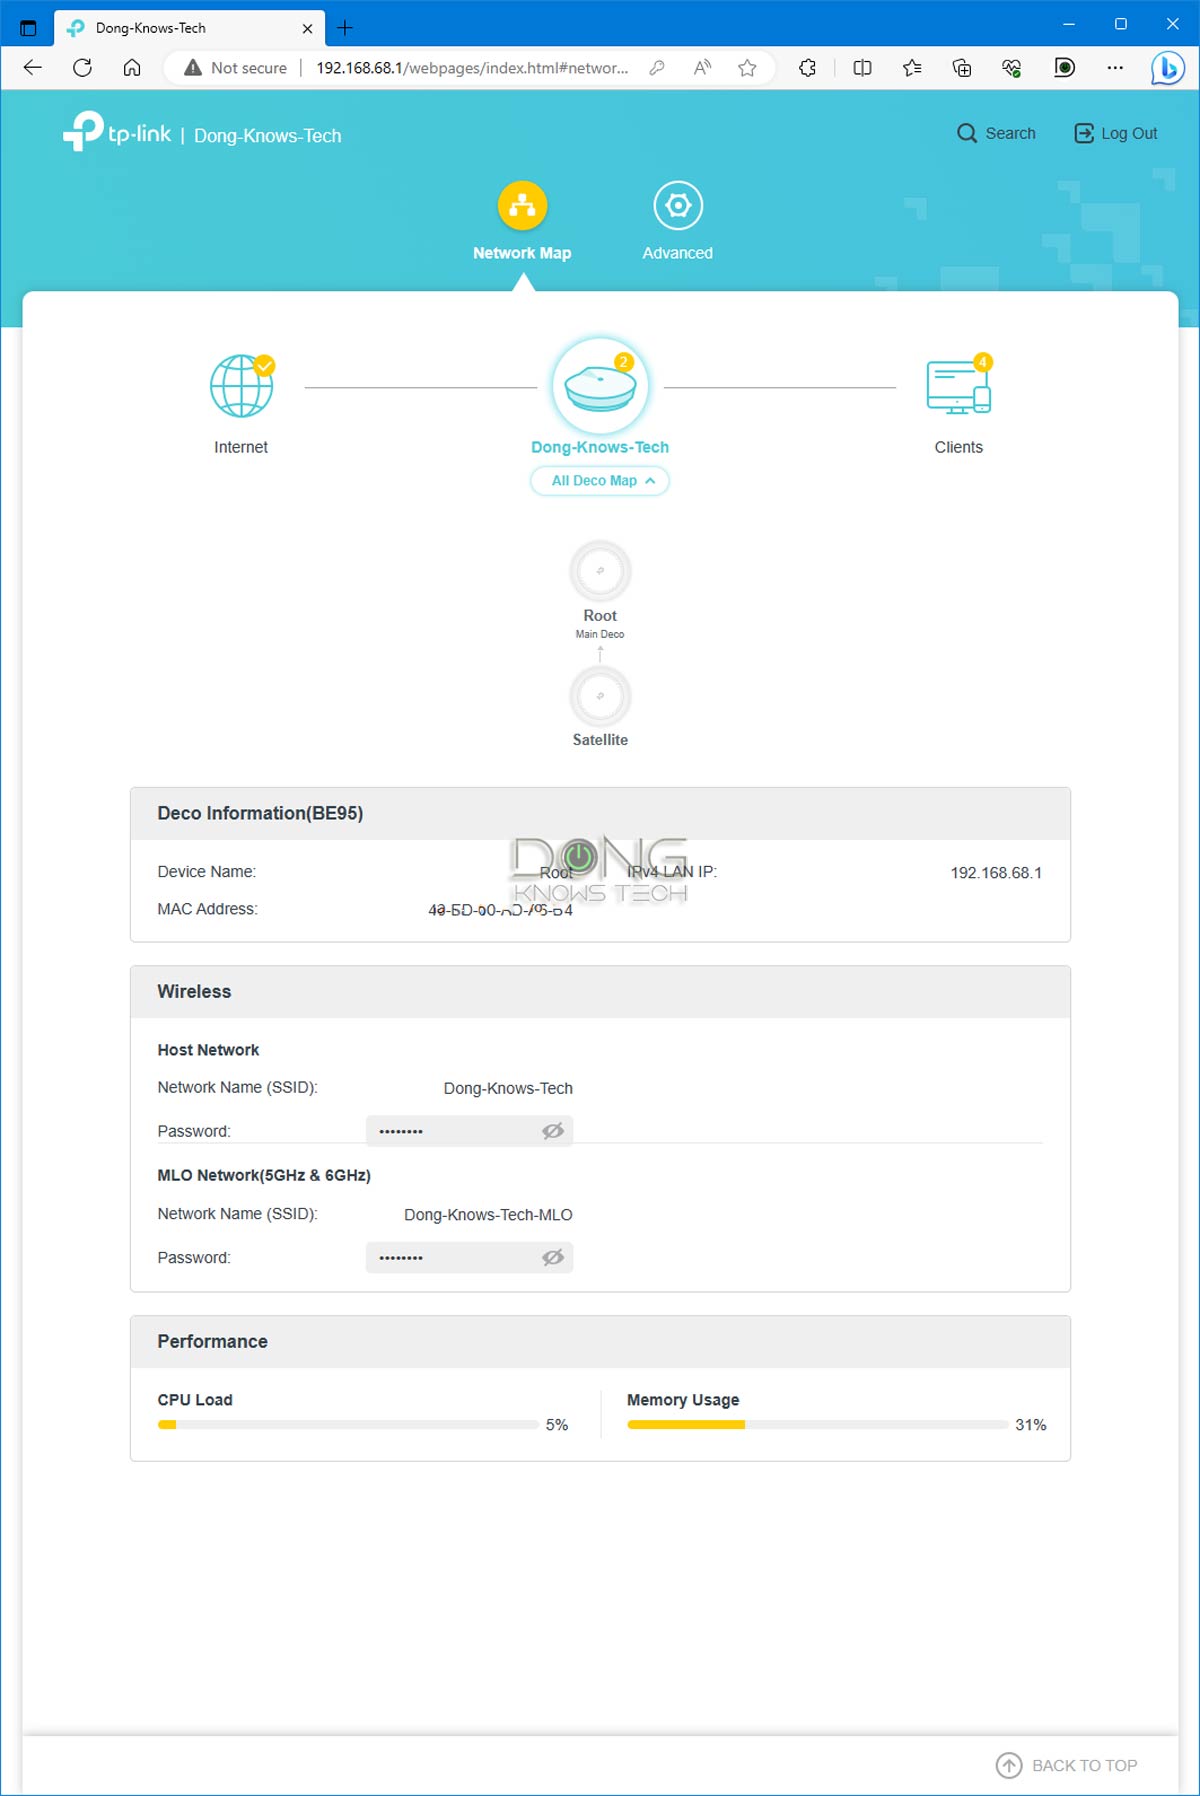1200x1796 pixels.
Task: Open the Advanced settings gear icon
Action: click(678, 205)
